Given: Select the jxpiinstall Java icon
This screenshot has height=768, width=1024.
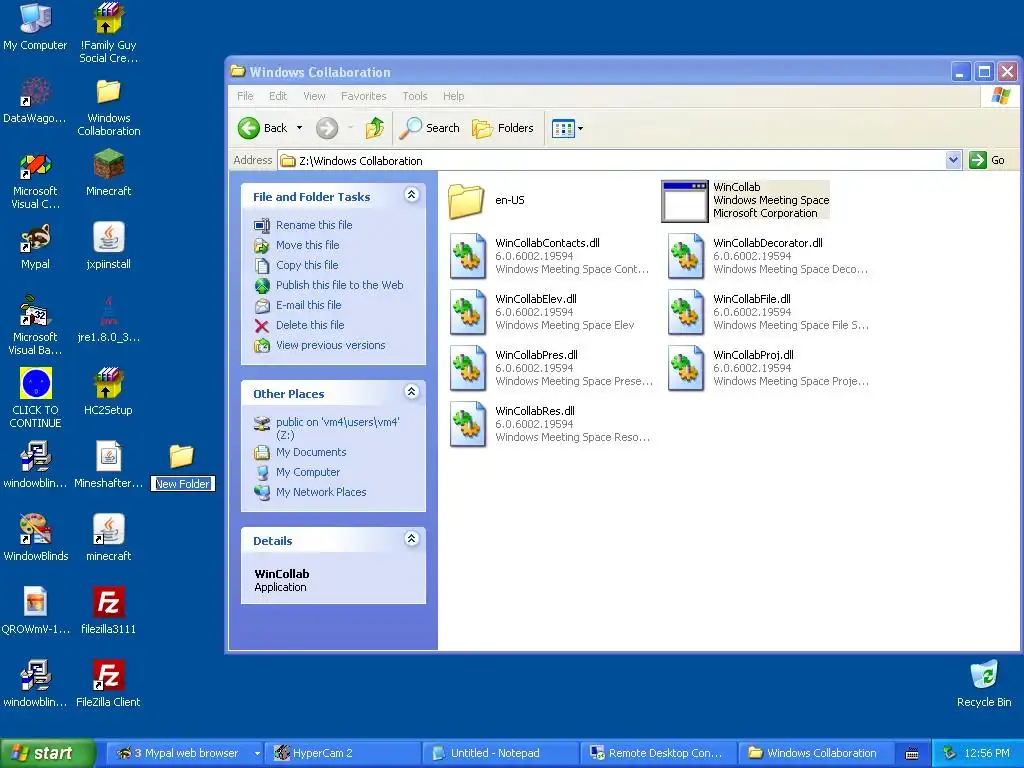Looking at the screenshot, I should coord(108,238).
